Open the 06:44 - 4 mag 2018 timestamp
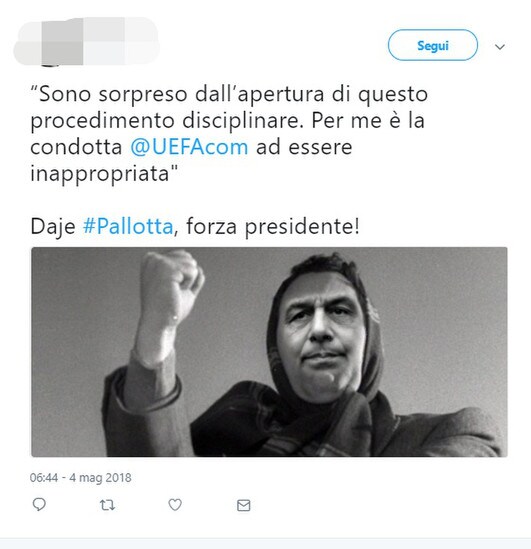This screenshot has height=549, width=531. [81, 478]
